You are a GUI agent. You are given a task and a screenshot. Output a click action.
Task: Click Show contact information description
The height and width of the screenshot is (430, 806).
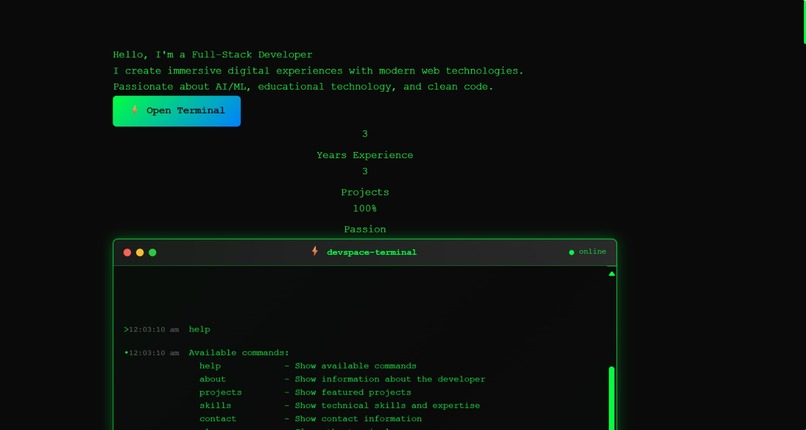[358, 419]
